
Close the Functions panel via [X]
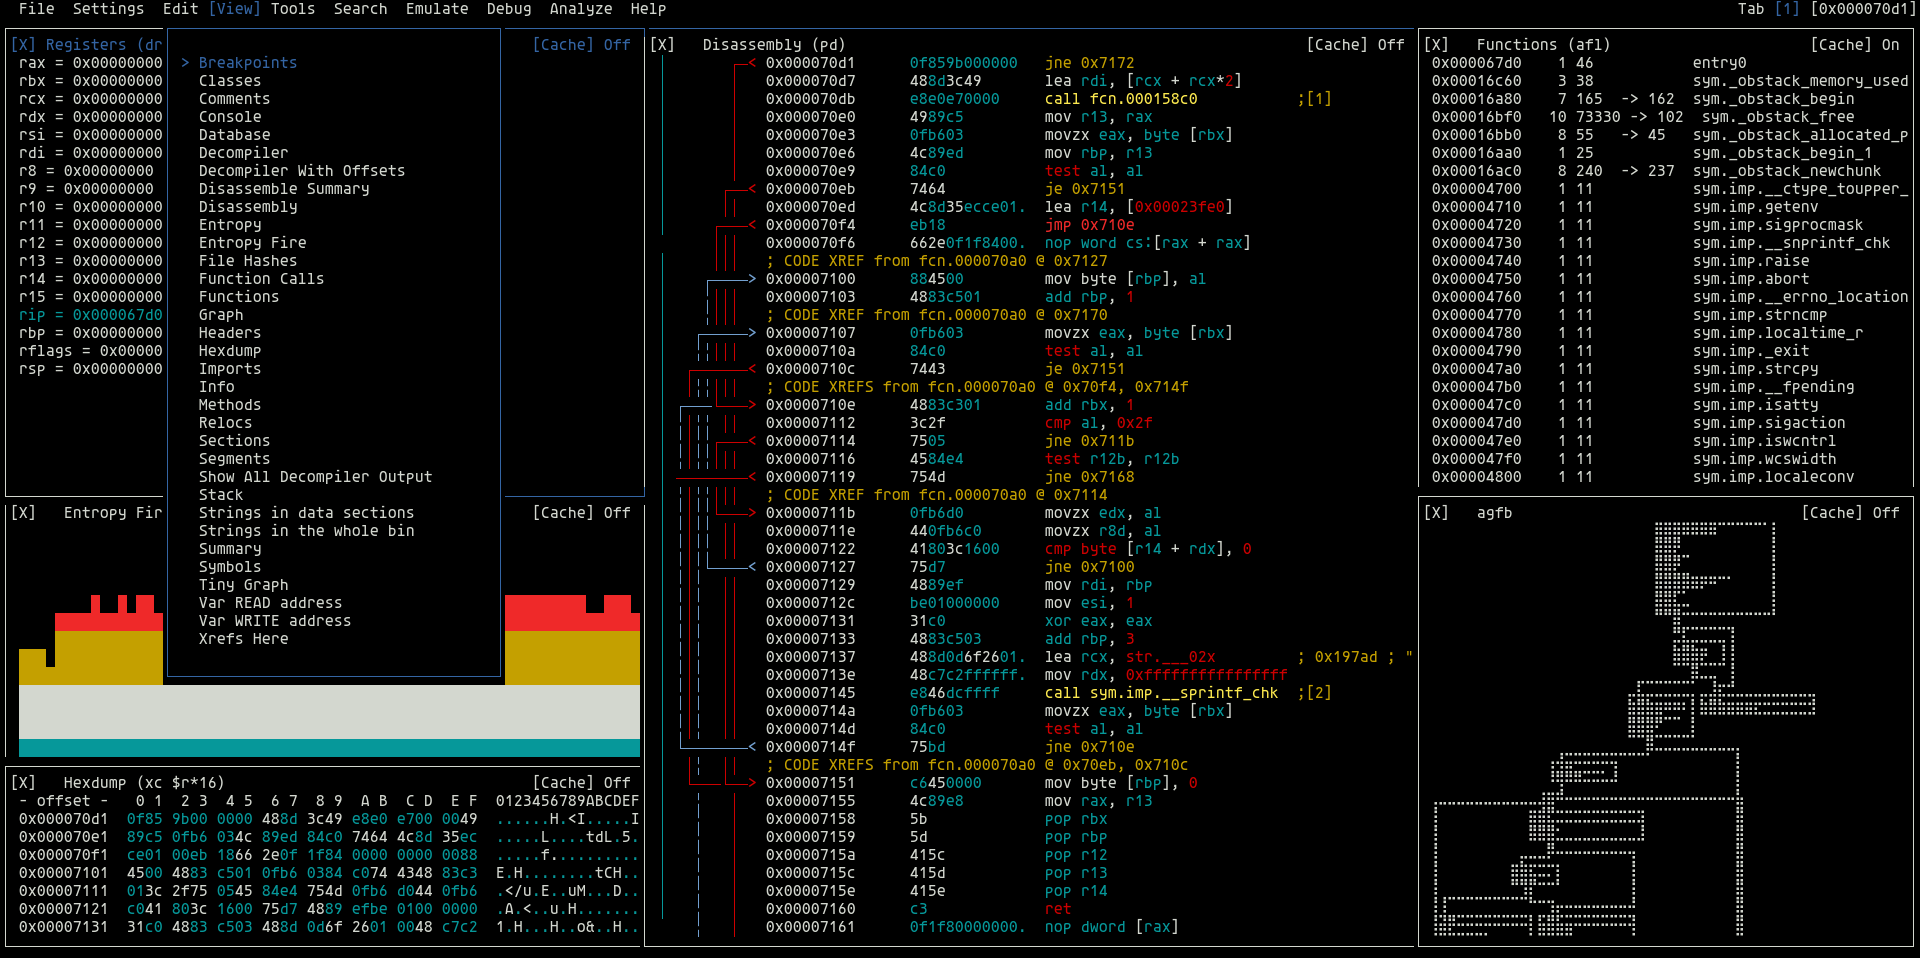(x=1437, y=44)
